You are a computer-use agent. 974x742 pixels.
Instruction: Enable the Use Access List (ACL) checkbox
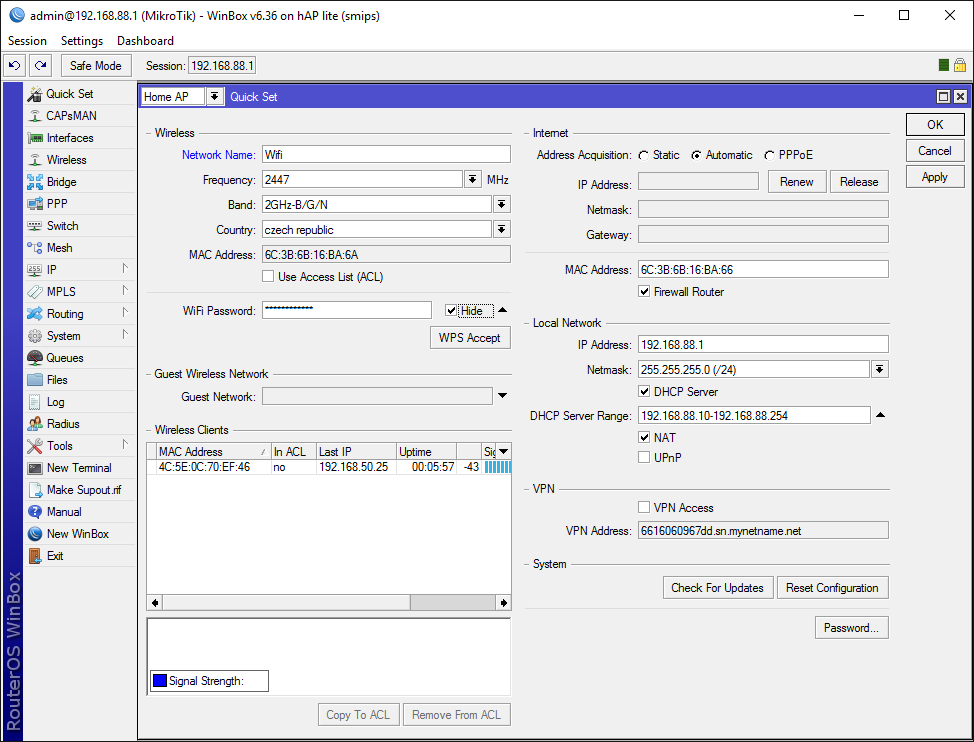point(268,277)
